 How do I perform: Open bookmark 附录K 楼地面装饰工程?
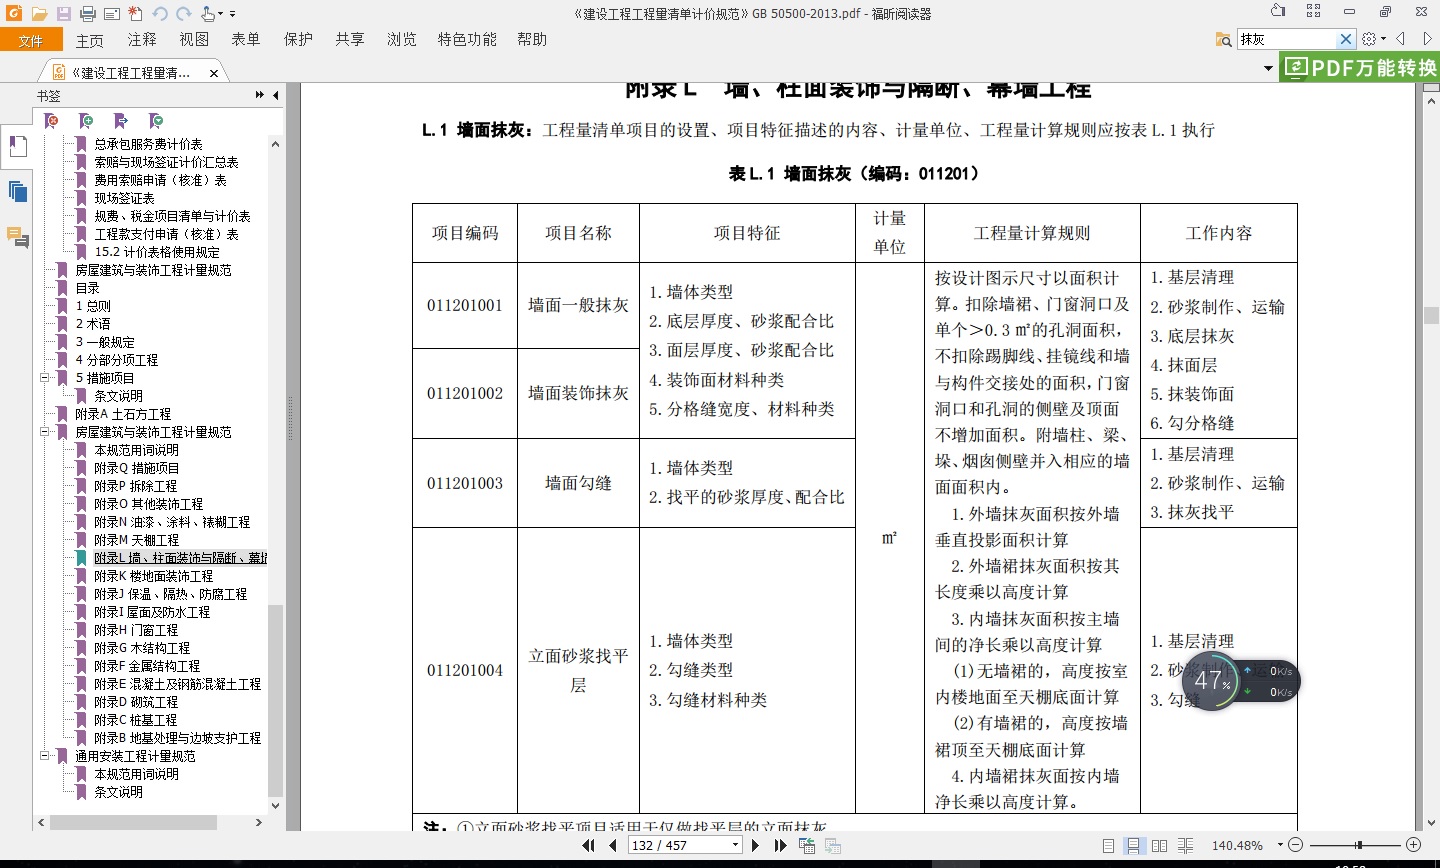point(154,576)
